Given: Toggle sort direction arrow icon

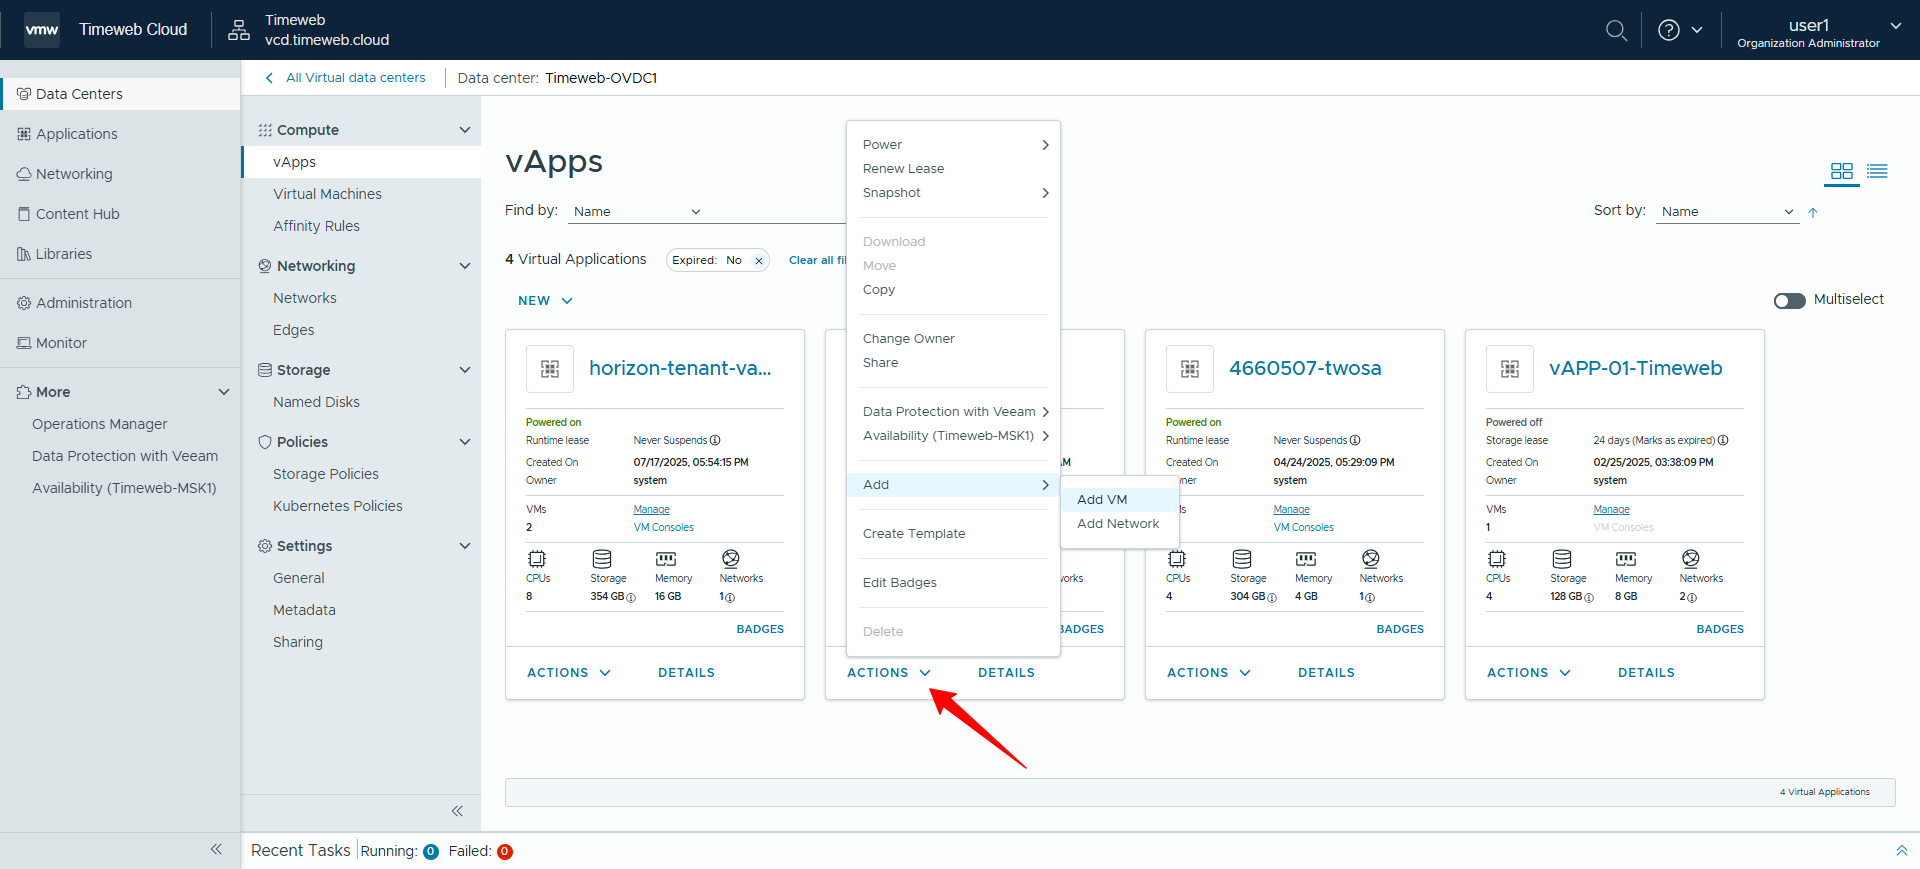Looking at the screenshot, I should (x=1813, y=212).
